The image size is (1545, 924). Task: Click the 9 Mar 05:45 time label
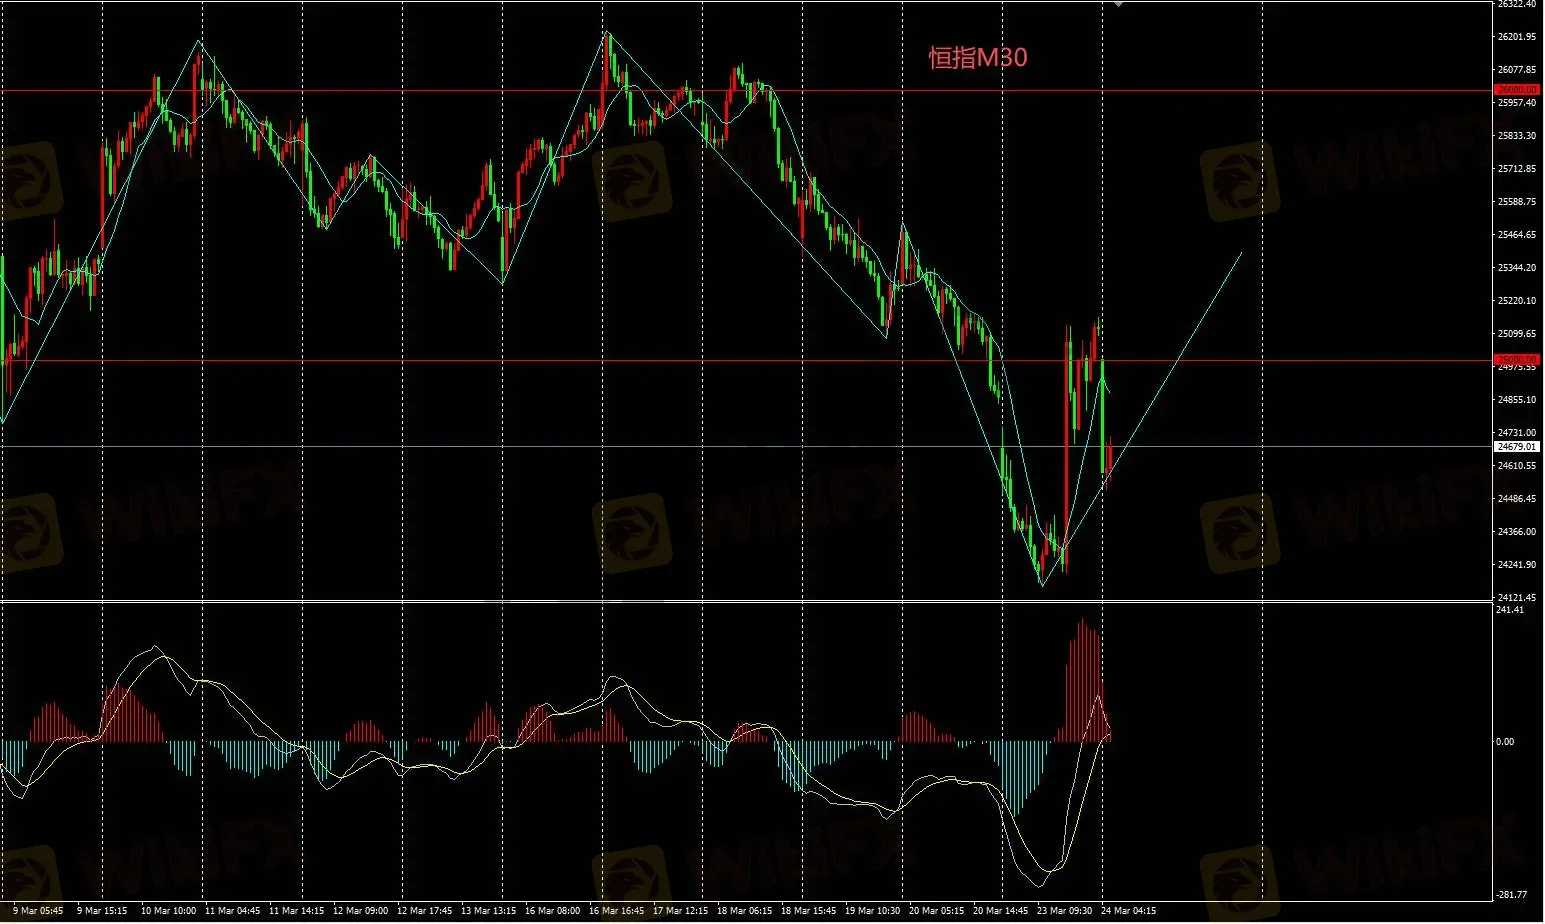[x=38, y=911]
